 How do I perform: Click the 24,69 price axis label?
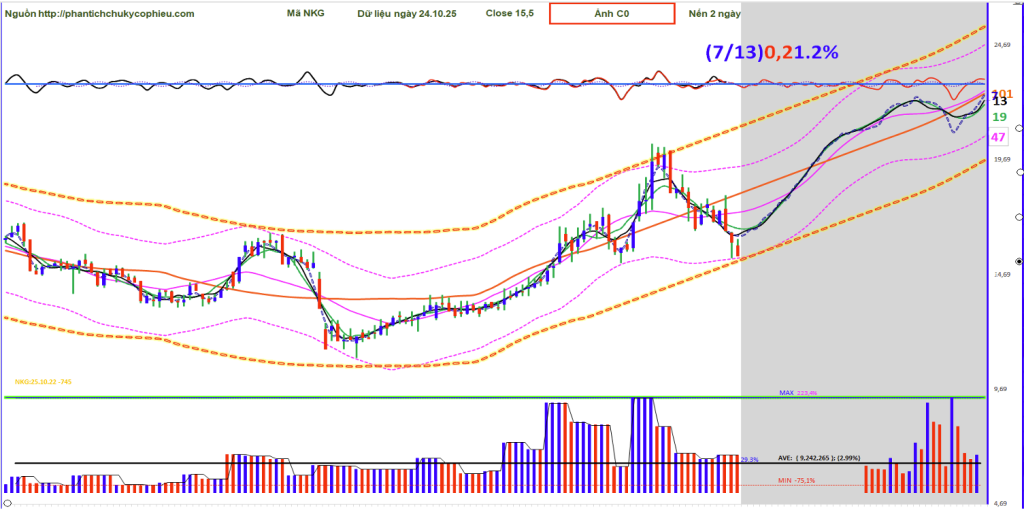pos(1000,45)
